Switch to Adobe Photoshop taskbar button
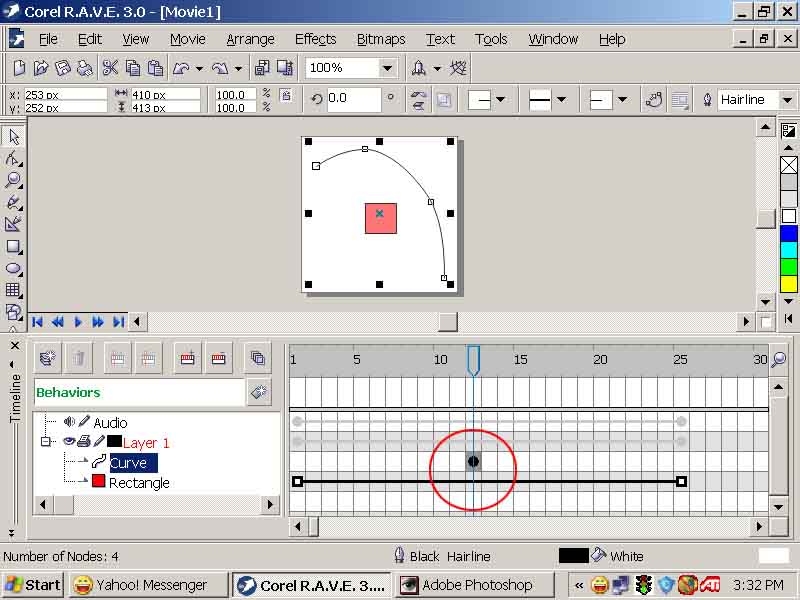Image resolution: width=800 pixels, height=600 pixels. coord(473,585)
